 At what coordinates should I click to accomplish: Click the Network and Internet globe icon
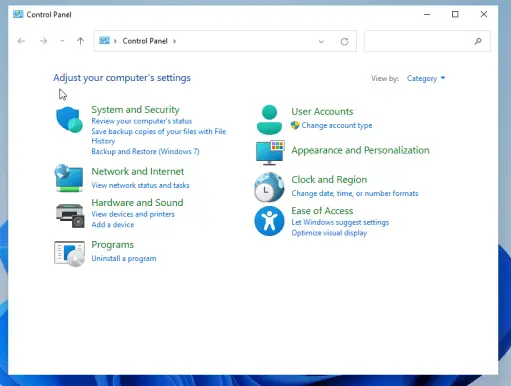69,178
